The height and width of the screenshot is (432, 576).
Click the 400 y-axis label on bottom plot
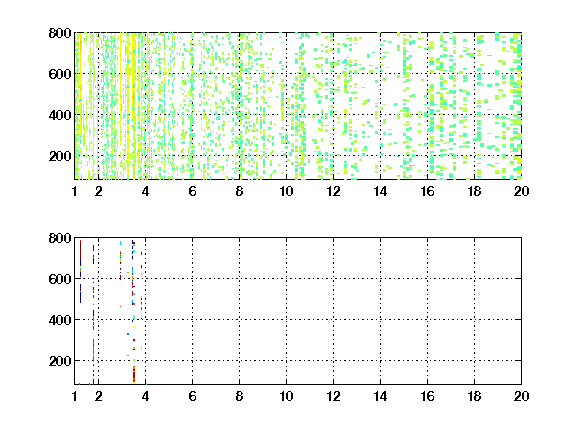[x=60, y=320]
